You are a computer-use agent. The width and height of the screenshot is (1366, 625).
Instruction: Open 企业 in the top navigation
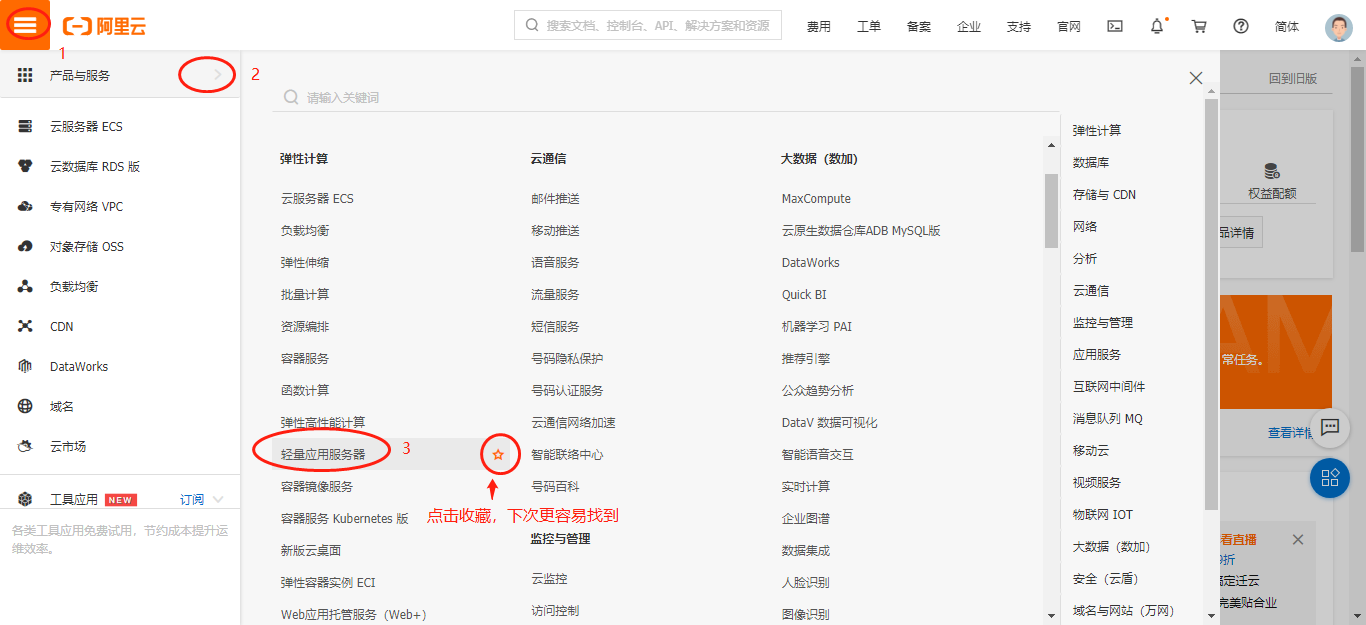pos(969,27)
